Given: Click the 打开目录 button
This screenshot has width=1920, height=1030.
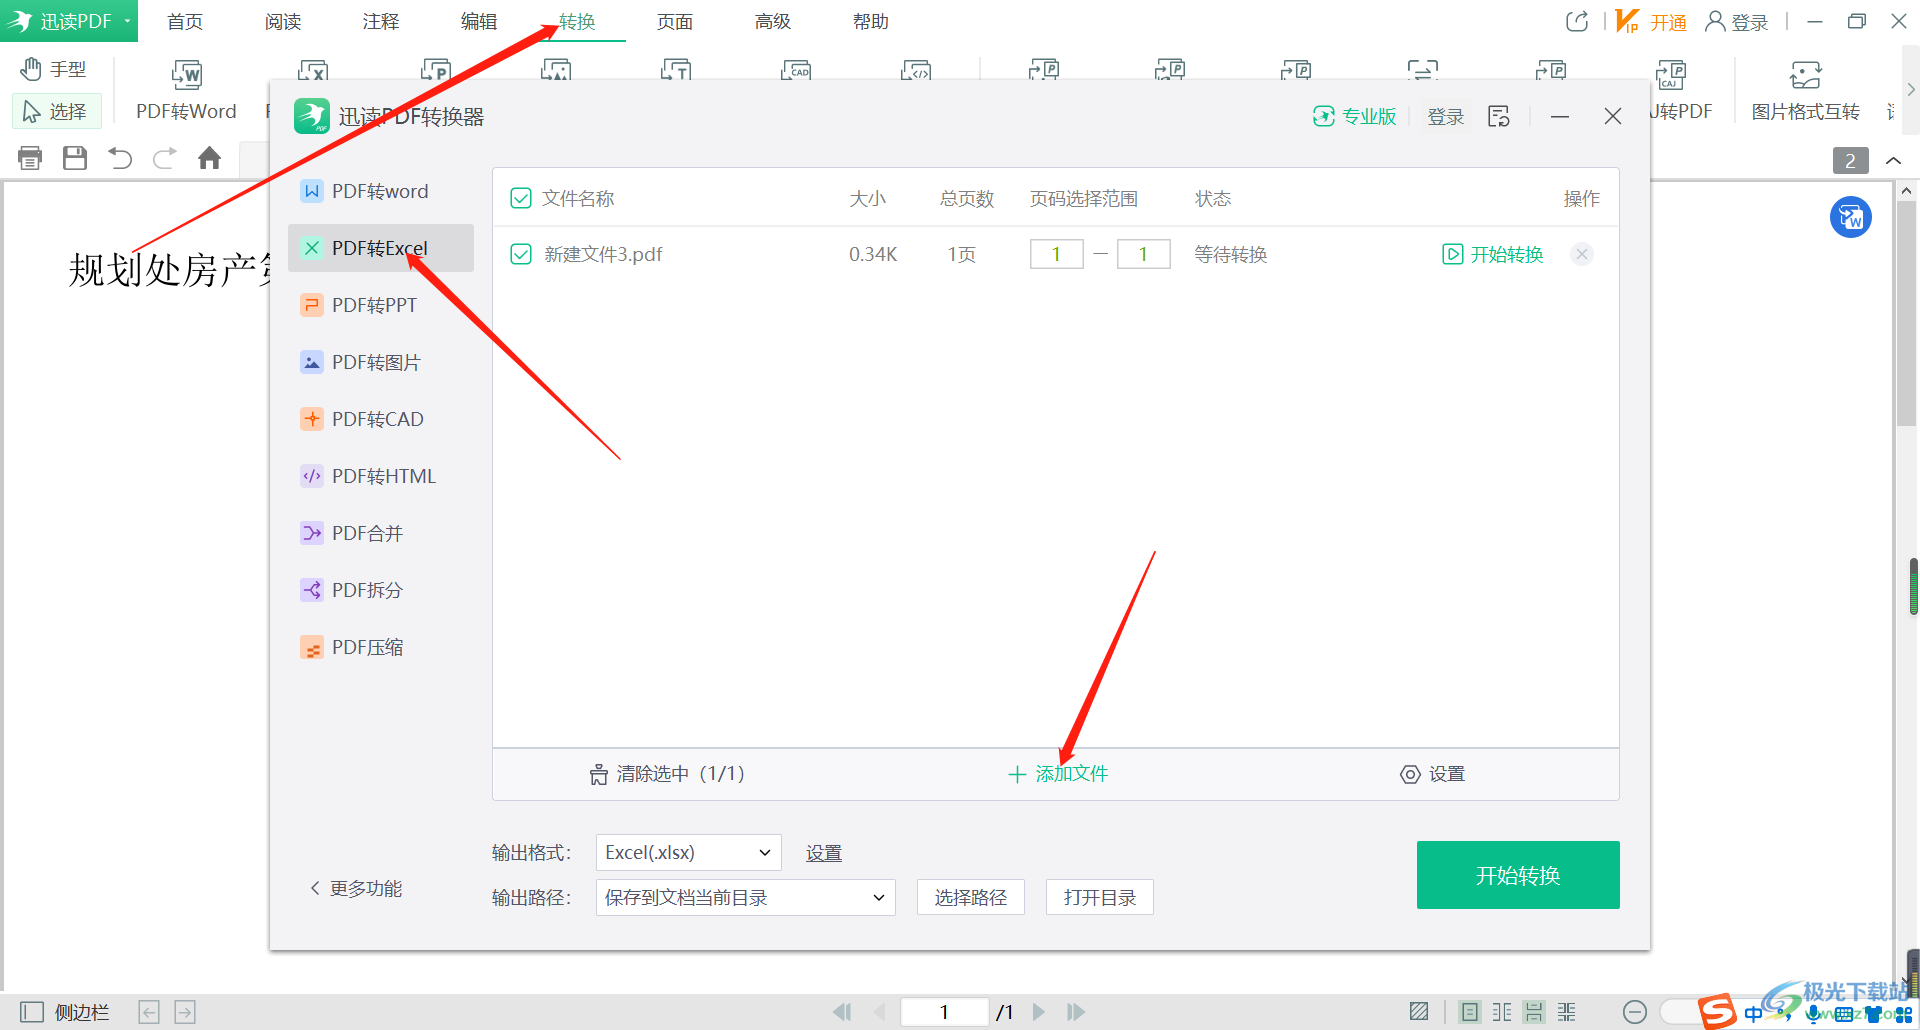Looking at the screenshot, I should tap(1100, 897).
